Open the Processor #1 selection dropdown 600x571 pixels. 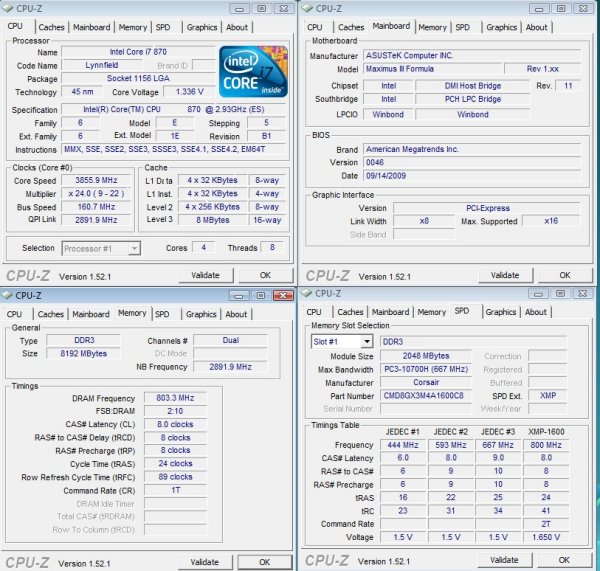pyautogui.click(x=101, y=248)
